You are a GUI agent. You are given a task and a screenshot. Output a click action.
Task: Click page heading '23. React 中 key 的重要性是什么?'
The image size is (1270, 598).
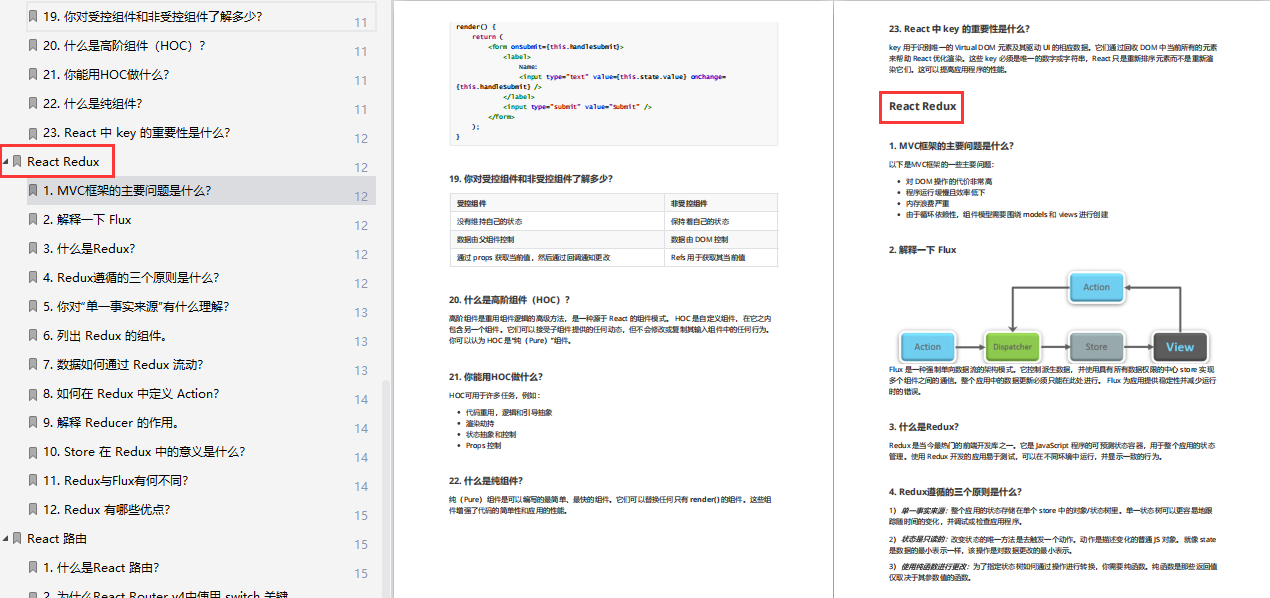[x=959, y=29]
